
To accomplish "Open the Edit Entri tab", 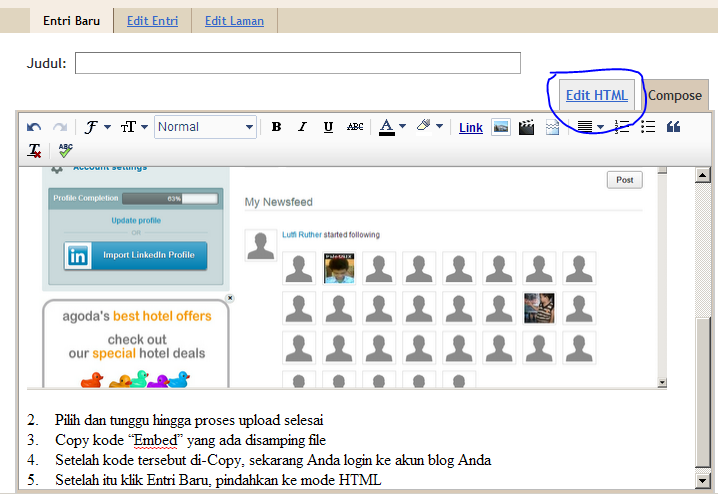I will pos(152,21).
